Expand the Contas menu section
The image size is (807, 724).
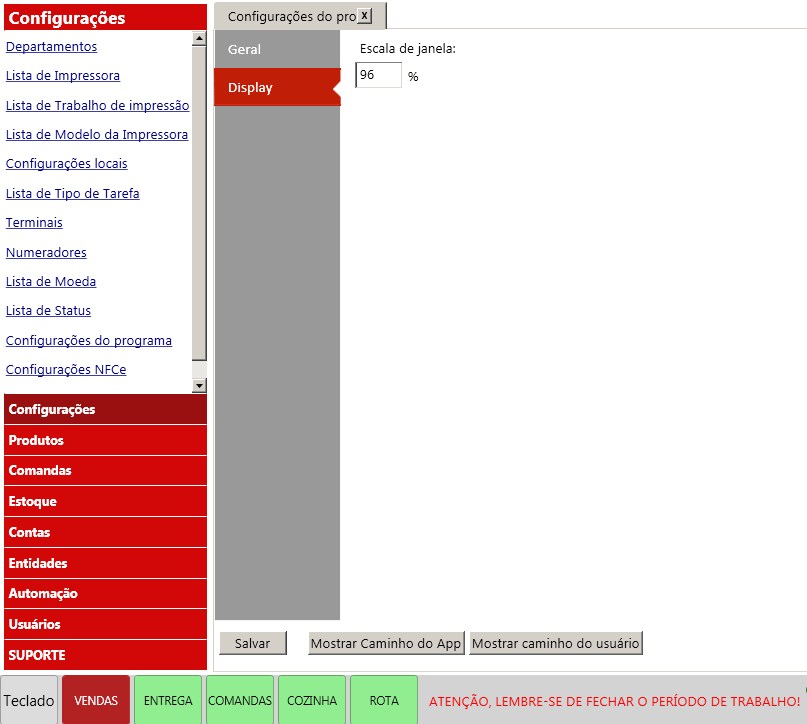pos(106,533)
